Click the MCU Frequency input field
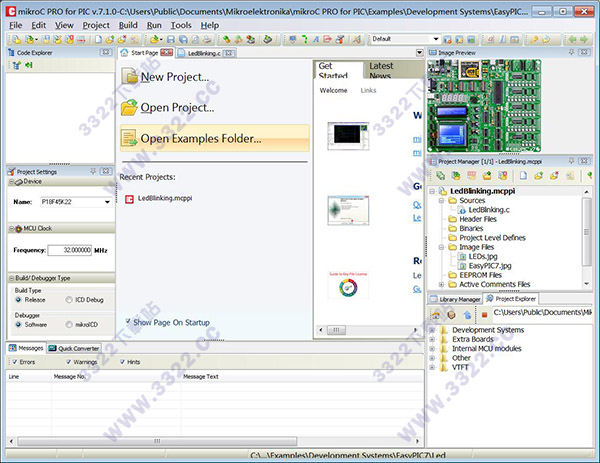 coord(70,250)
